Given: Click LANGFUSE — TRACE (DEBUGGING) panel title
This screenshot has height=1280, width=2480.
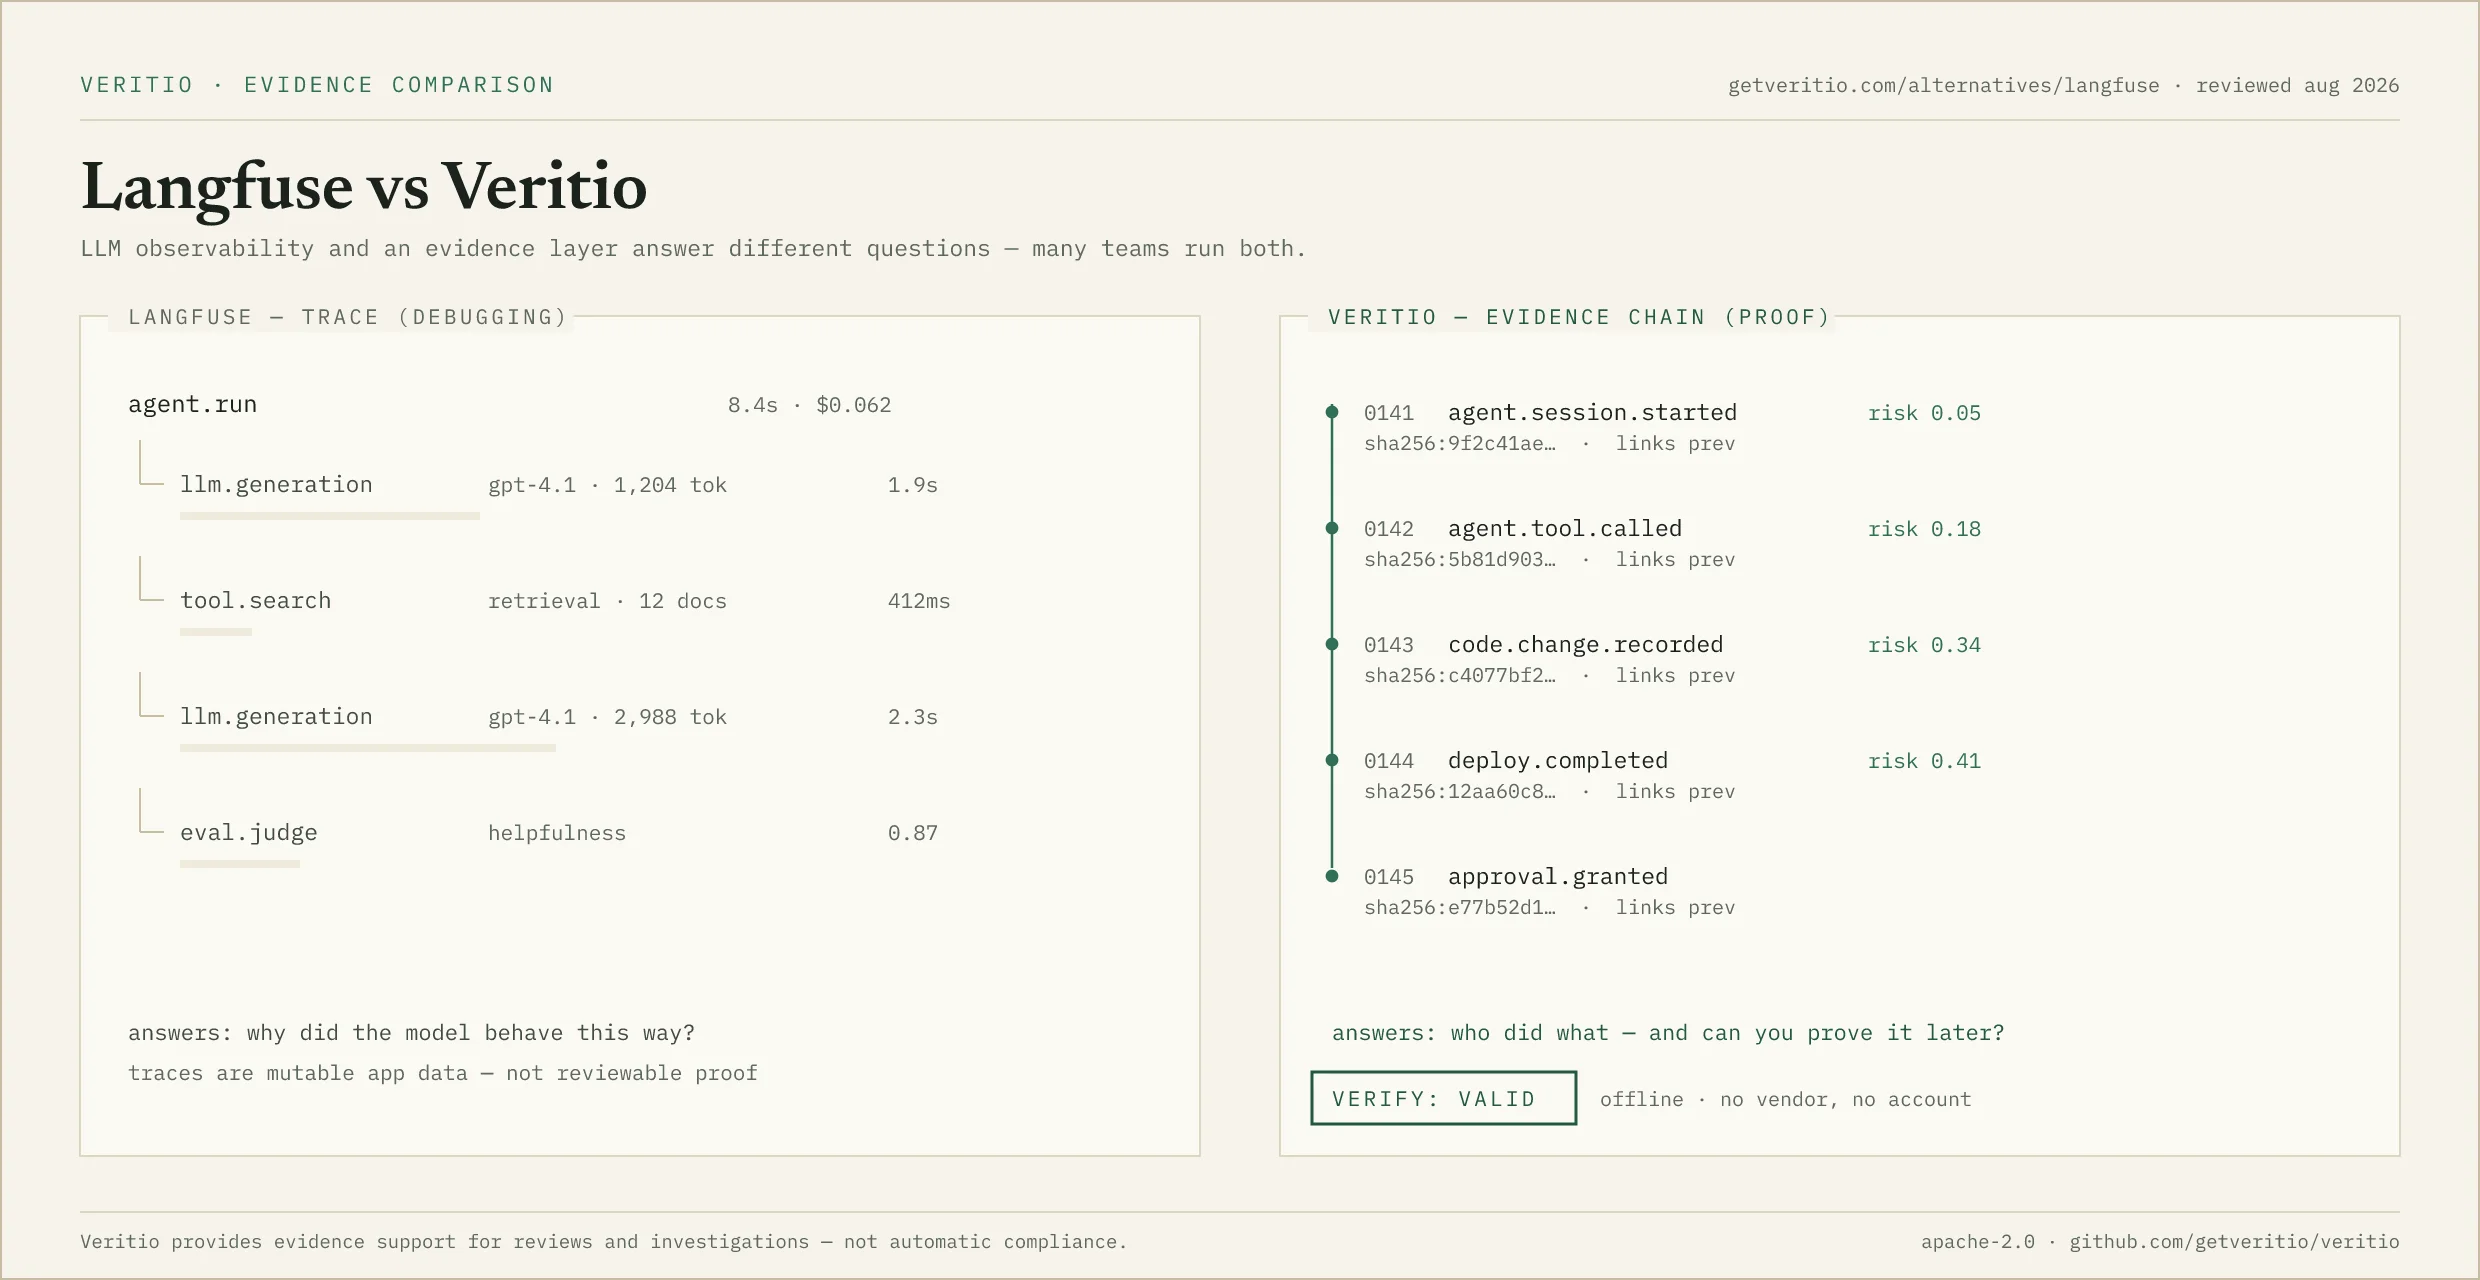Looking at the screenshot, I should coord(347,317).
